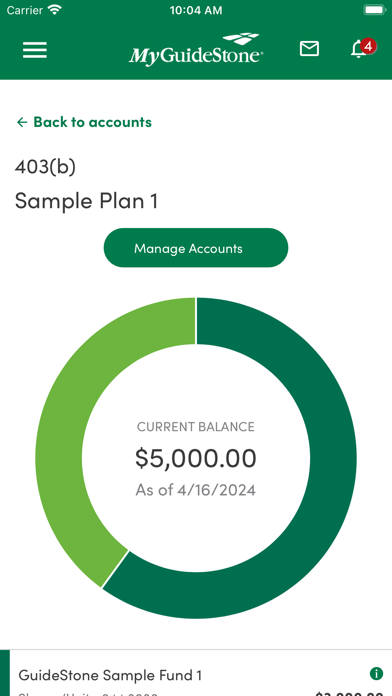The image size is (392, 696).
Task: Click the Manage Accounts button
Action: pos(196,248)
